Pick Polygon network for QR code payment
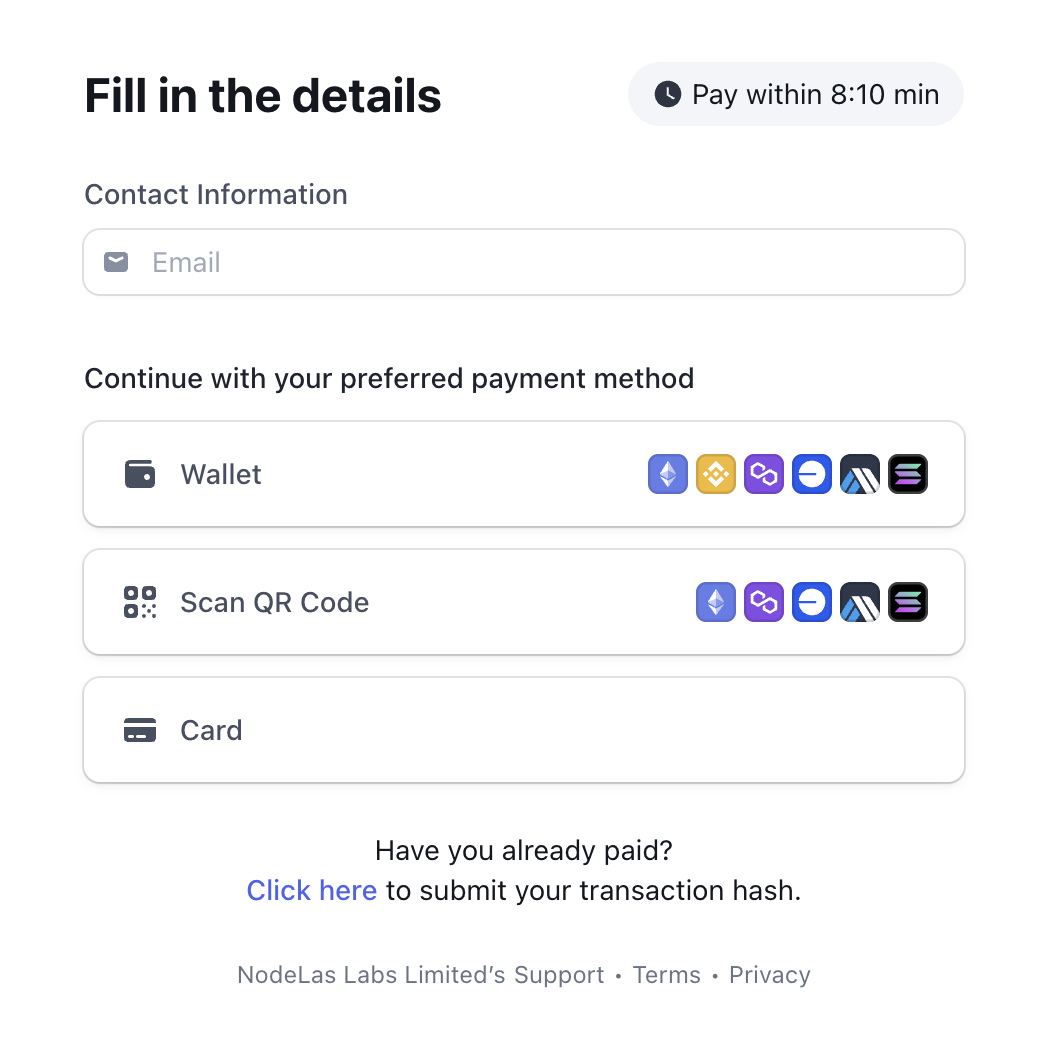 (764, 602)
